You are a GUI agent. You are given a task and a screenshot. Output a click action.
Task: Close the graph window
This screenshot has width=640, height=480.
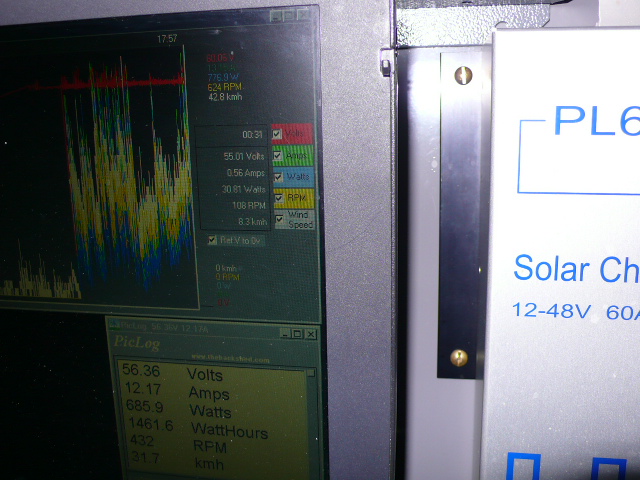tap(303, 17)
